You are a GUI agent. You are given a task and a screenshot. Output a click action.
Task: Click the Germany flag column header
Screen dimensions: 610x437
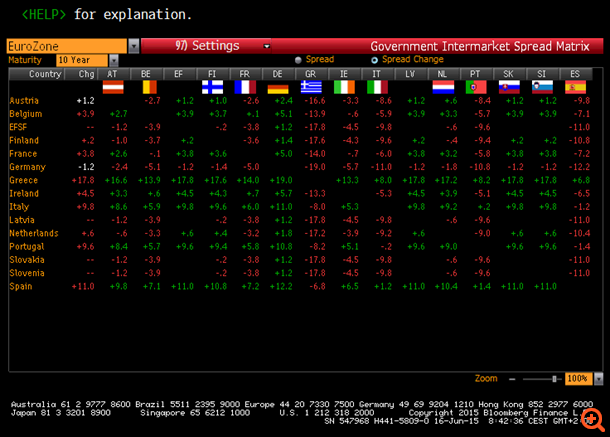[278, 88]
